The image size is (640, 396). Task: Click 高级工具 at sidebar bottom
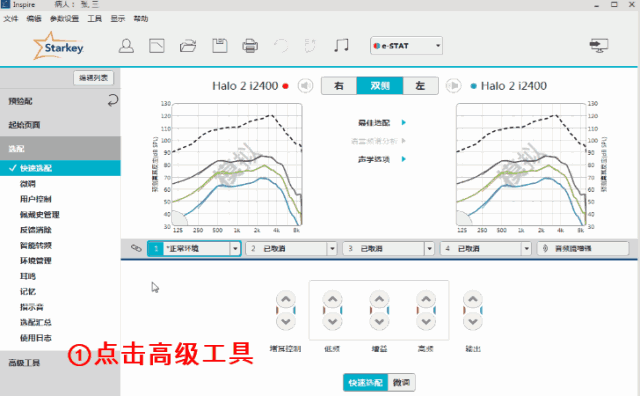coord(24,363)
